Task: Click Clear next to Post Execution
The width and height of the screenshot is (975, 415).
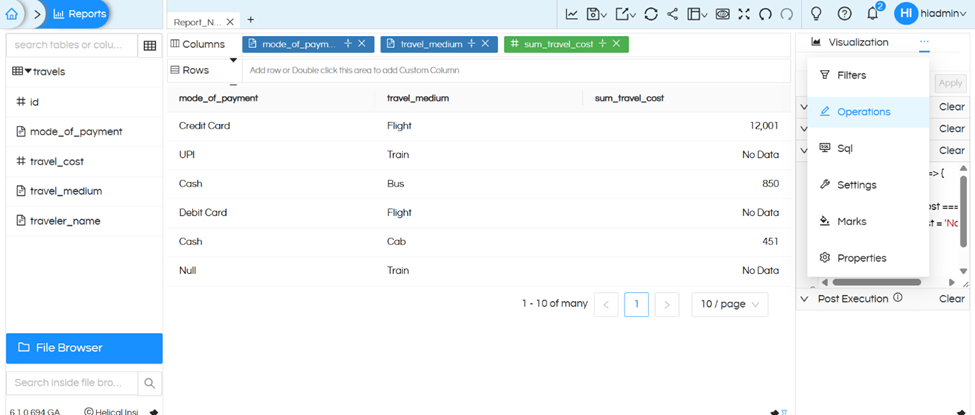Action: [951, 298]
